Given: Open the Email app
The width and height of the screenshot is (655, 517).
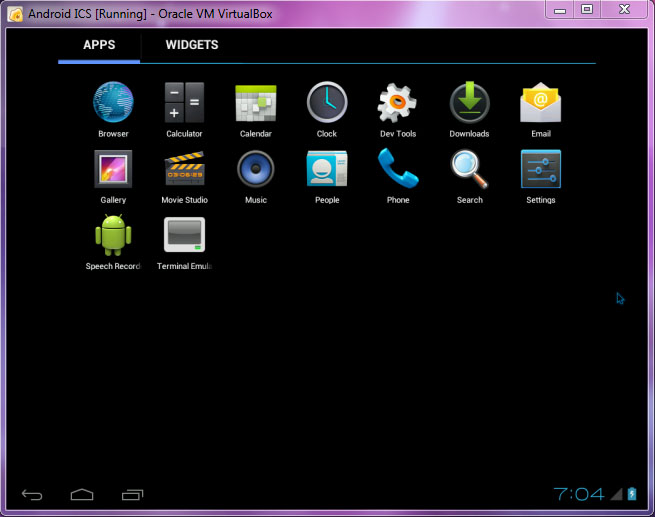Looking at the screenshot, I should 541,102.
